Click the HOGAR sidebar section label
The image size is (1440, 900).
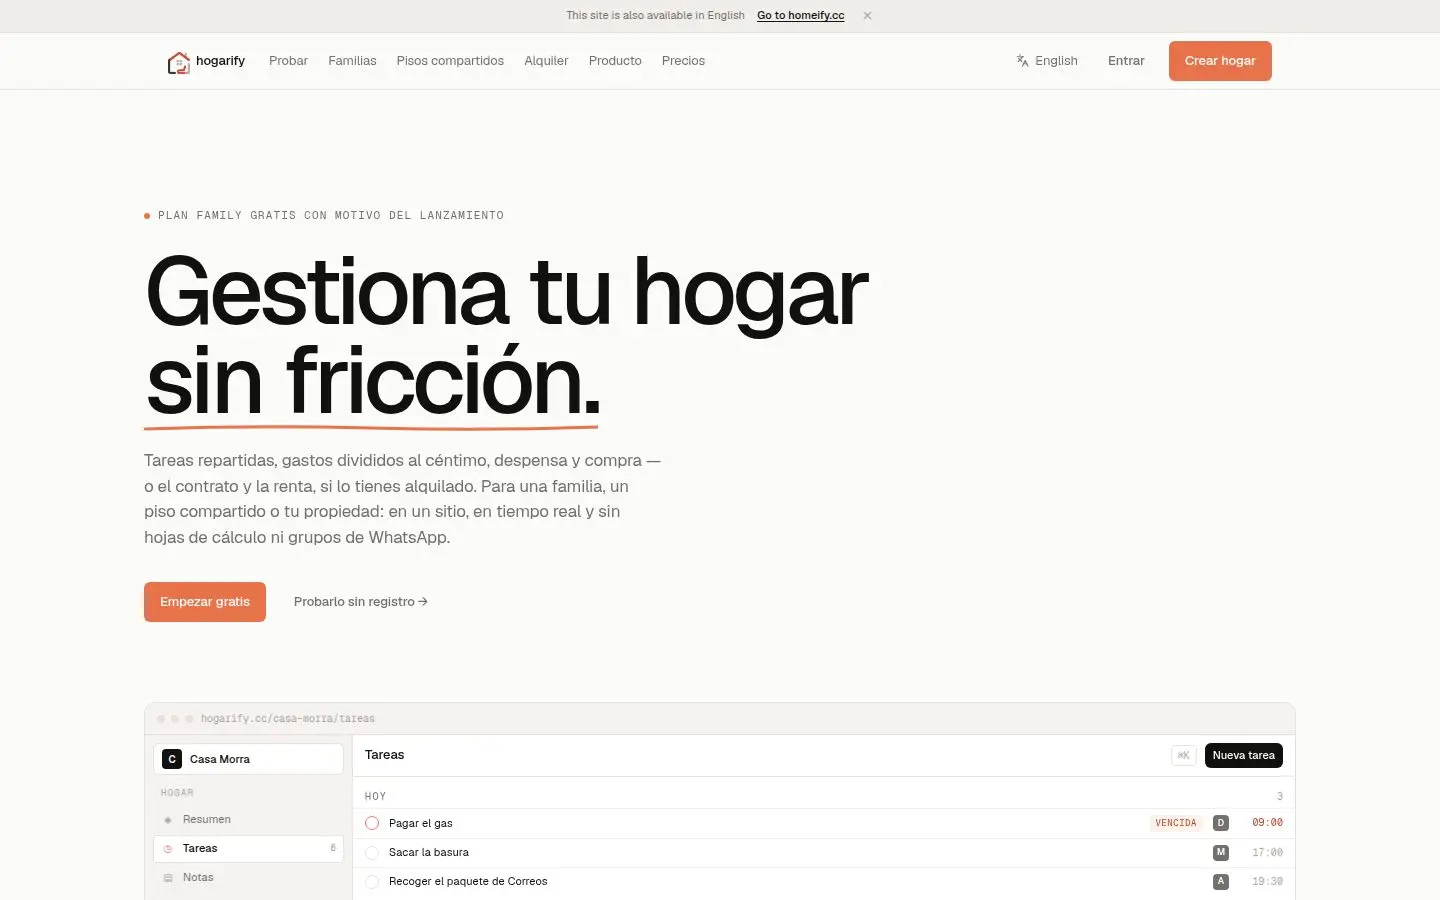177,793
